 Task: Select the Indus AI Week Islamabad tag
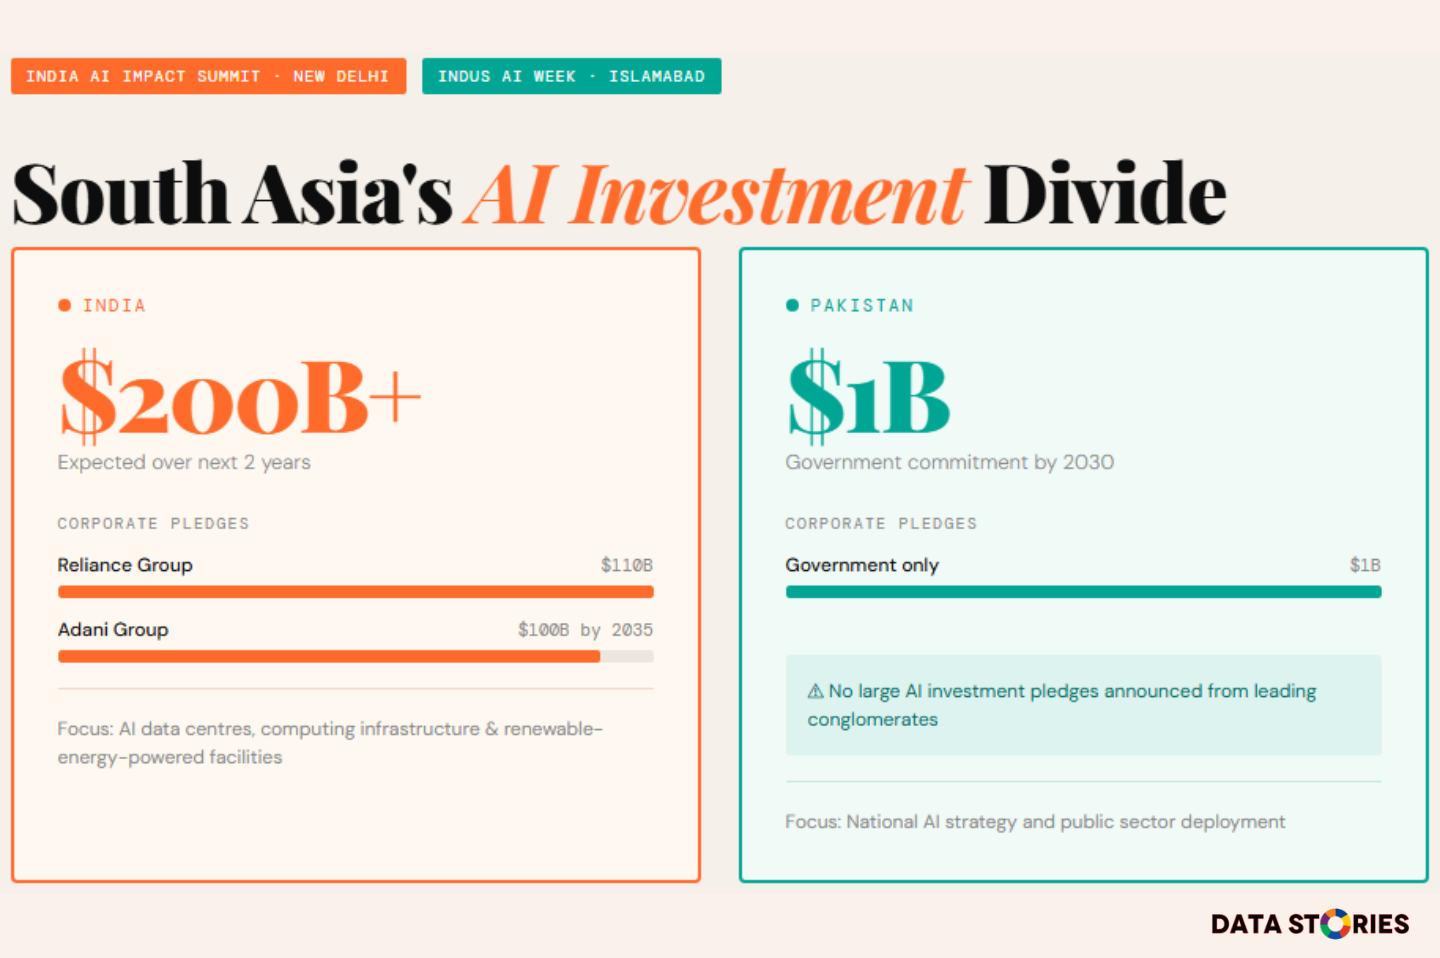pos(571,76)
